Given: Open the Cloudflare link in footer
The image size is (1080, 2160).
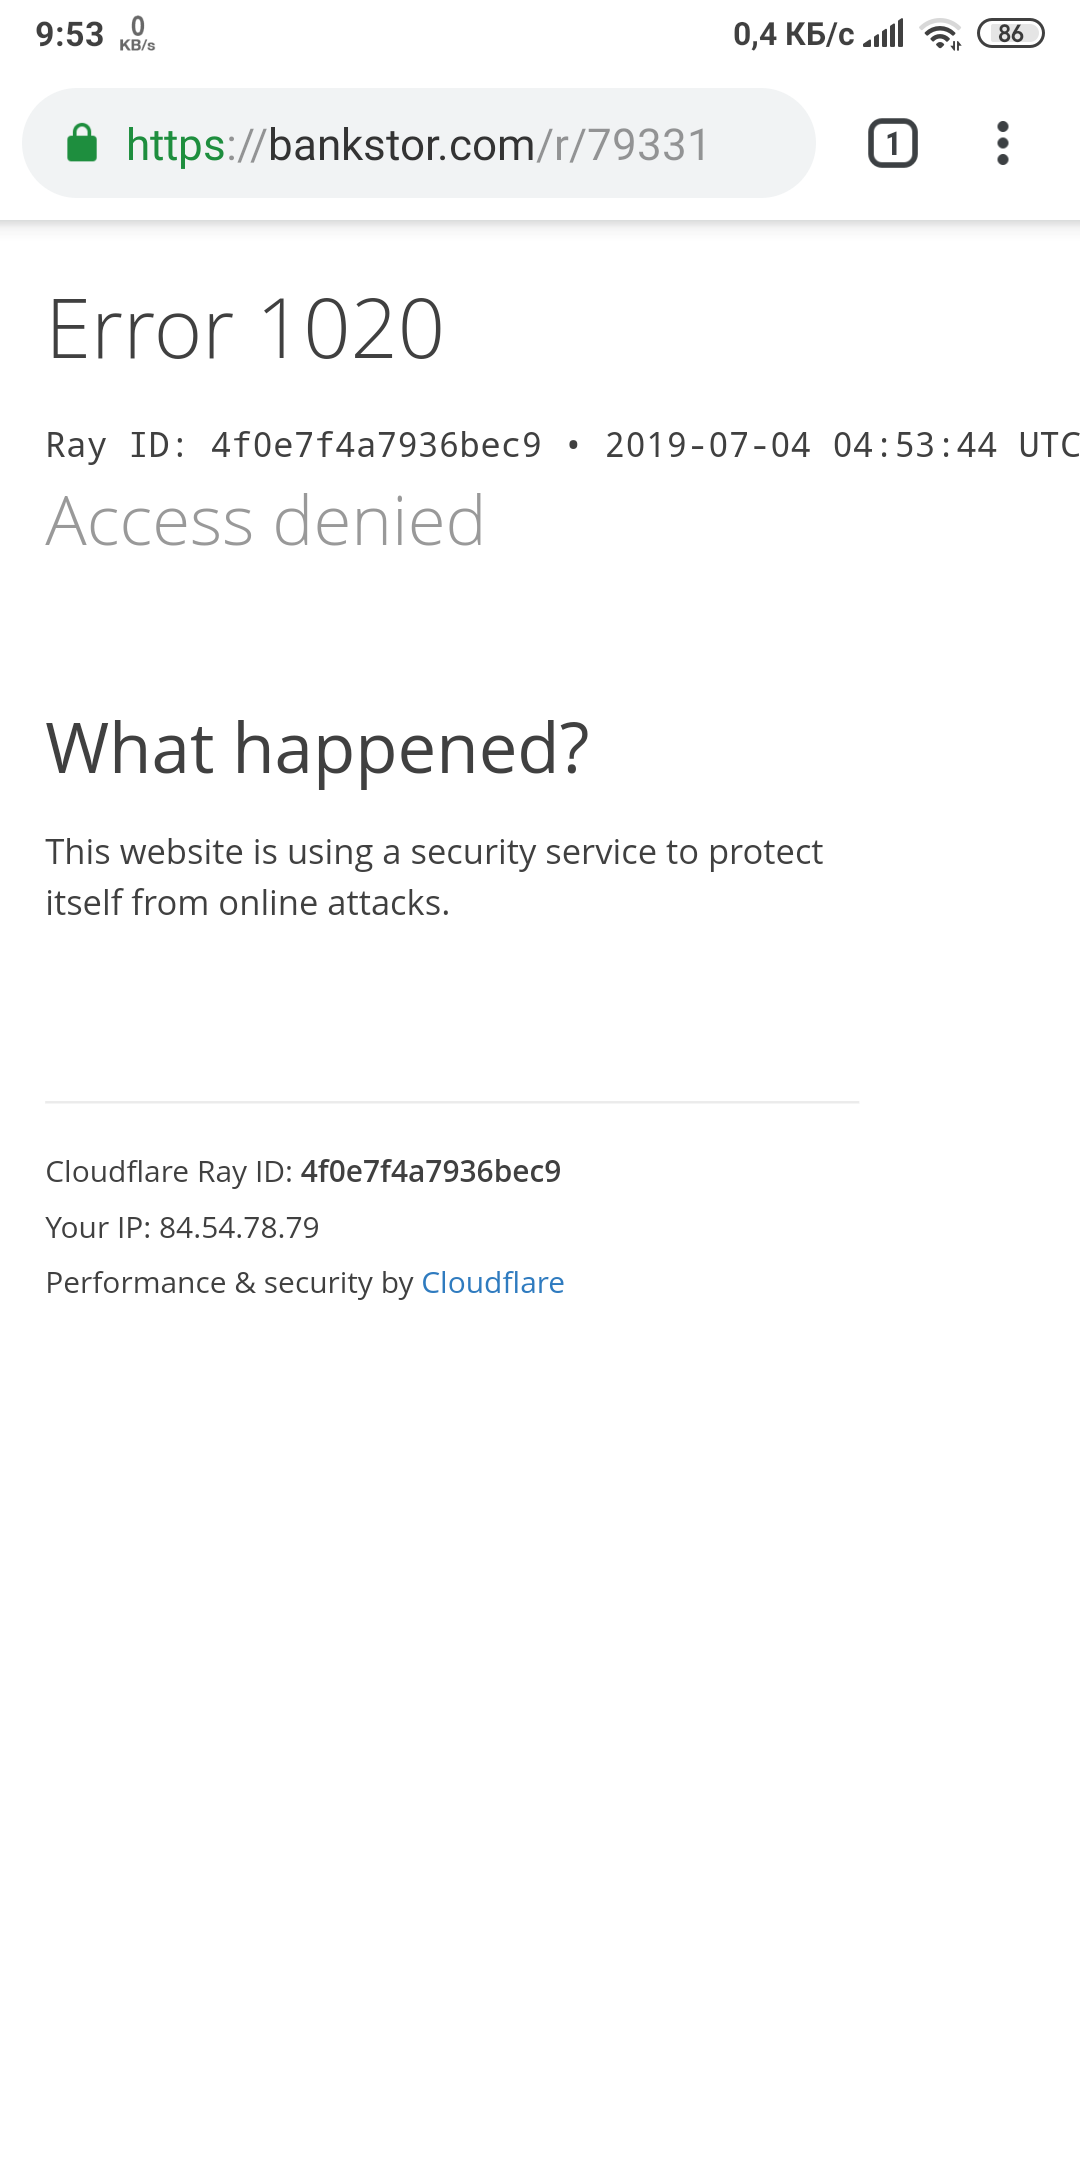Looking at the screenshot, I should (x=493, y=1283).
